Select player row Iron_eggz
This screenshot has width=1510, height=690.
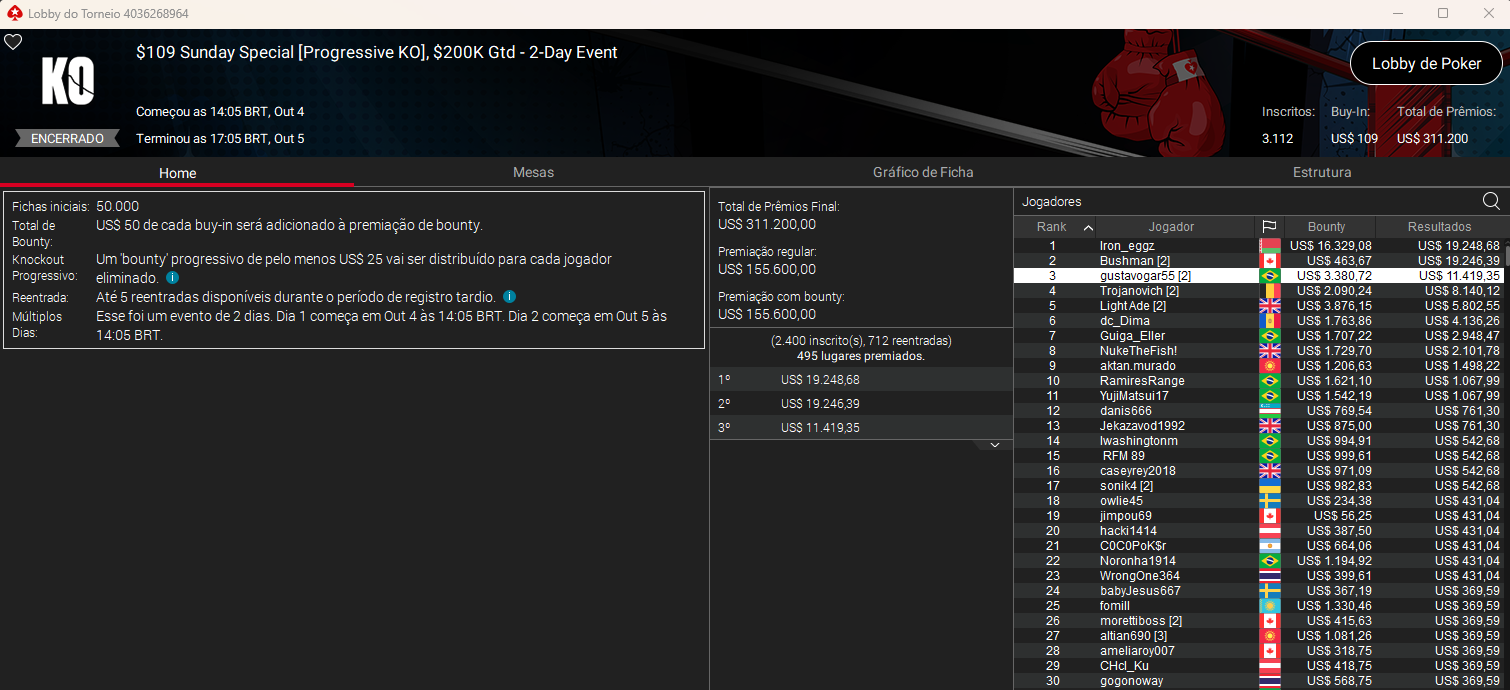1258,246
